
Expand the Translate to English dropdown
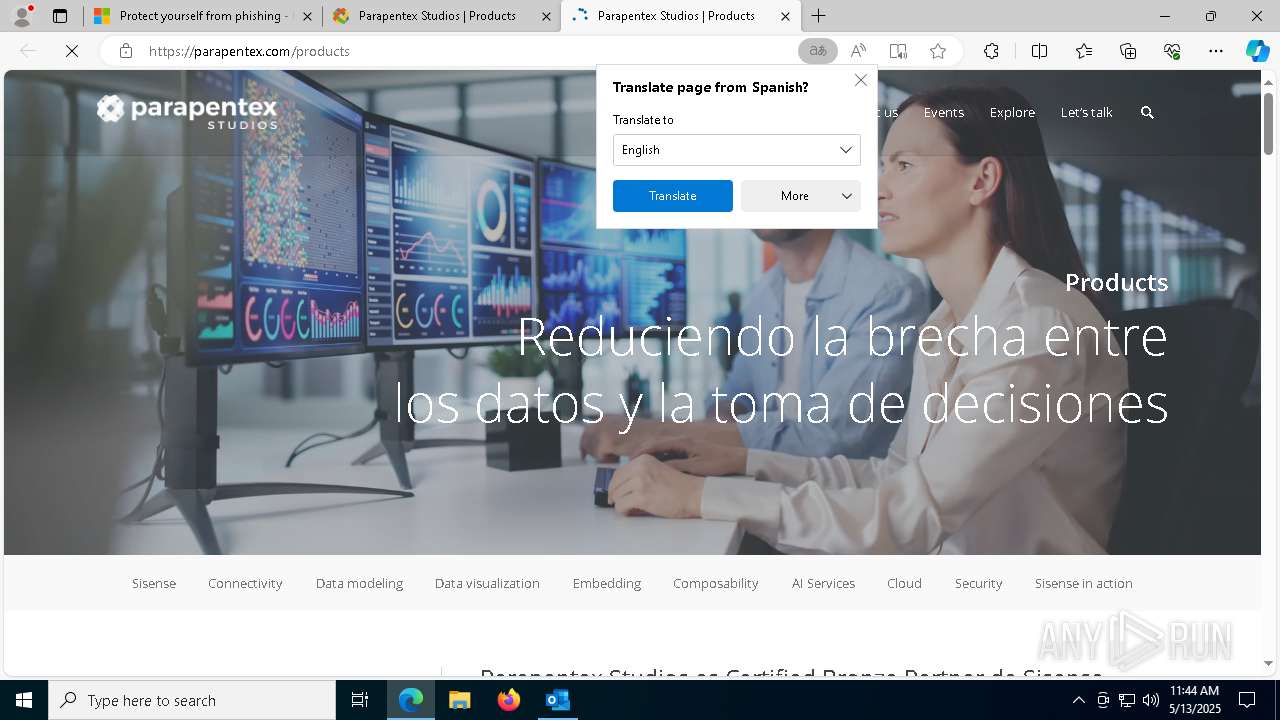point(737,150)
